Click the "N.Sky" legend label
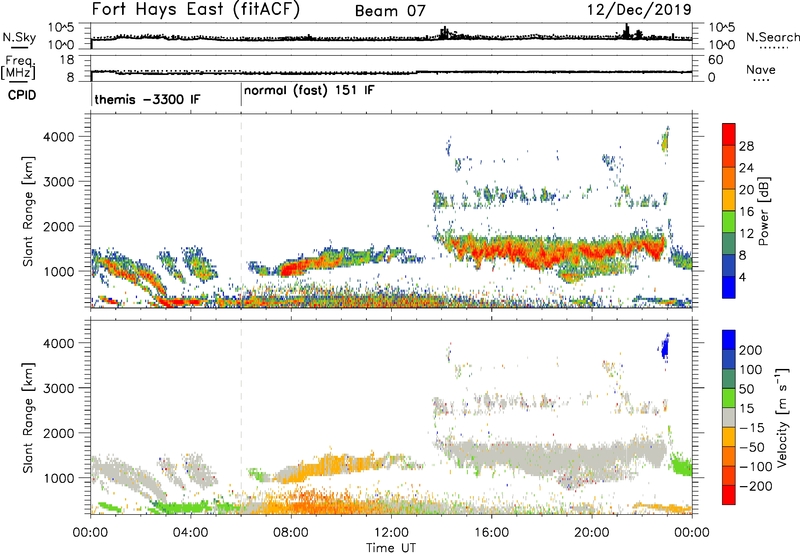The height and width of the screenshot is (554, 800). tap(19, 37)
